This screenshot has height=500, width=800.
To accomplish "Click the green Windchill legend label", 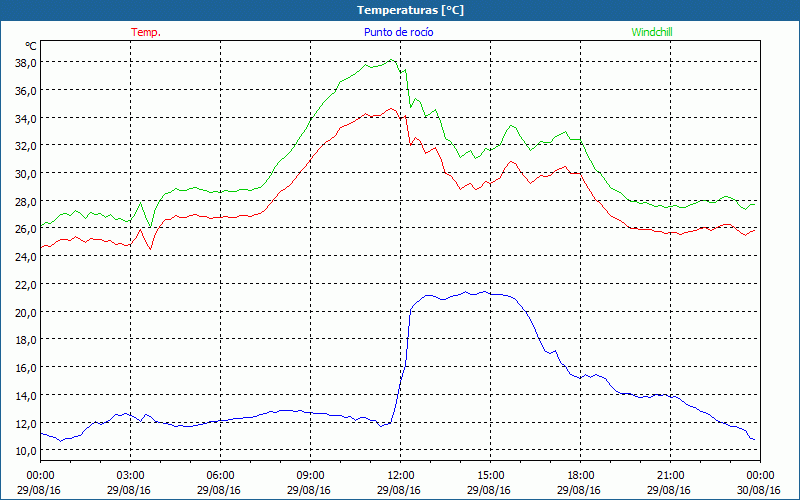I will pos(652,32).
